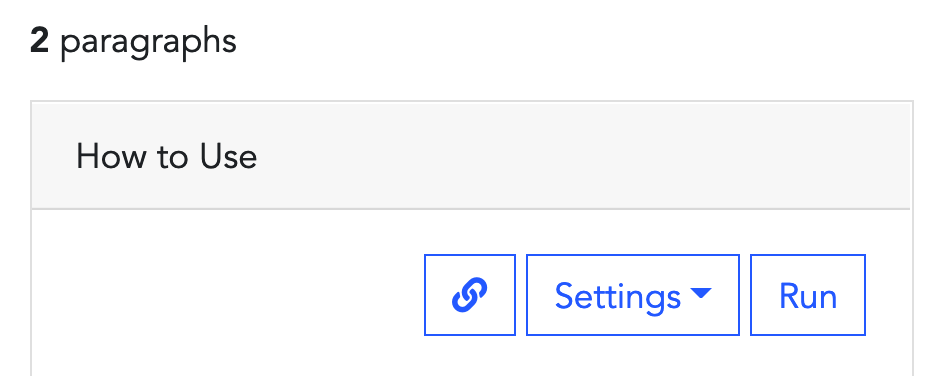Get link to this paragraph
This screenshot has width=940, height=376.
[469, 294]
